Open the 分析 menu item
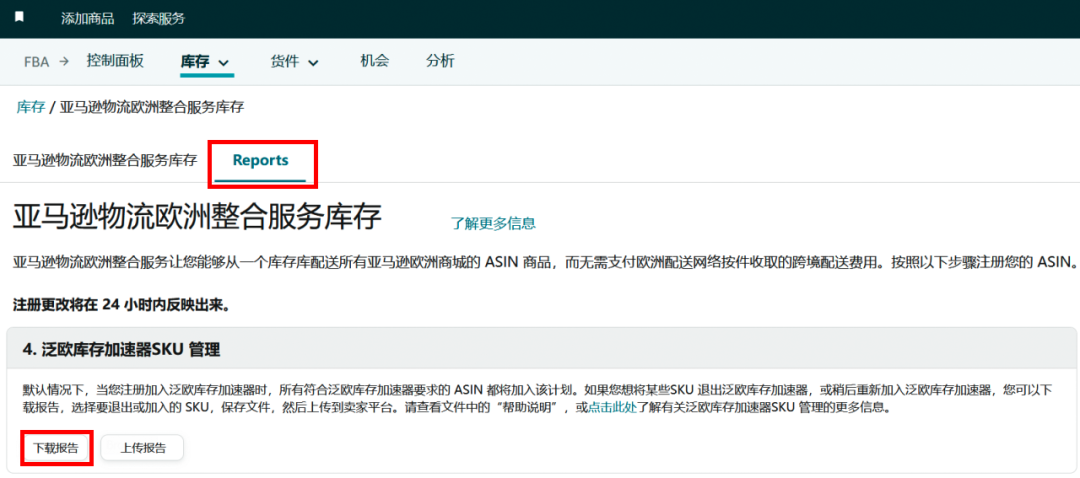 tap(440, 61)
